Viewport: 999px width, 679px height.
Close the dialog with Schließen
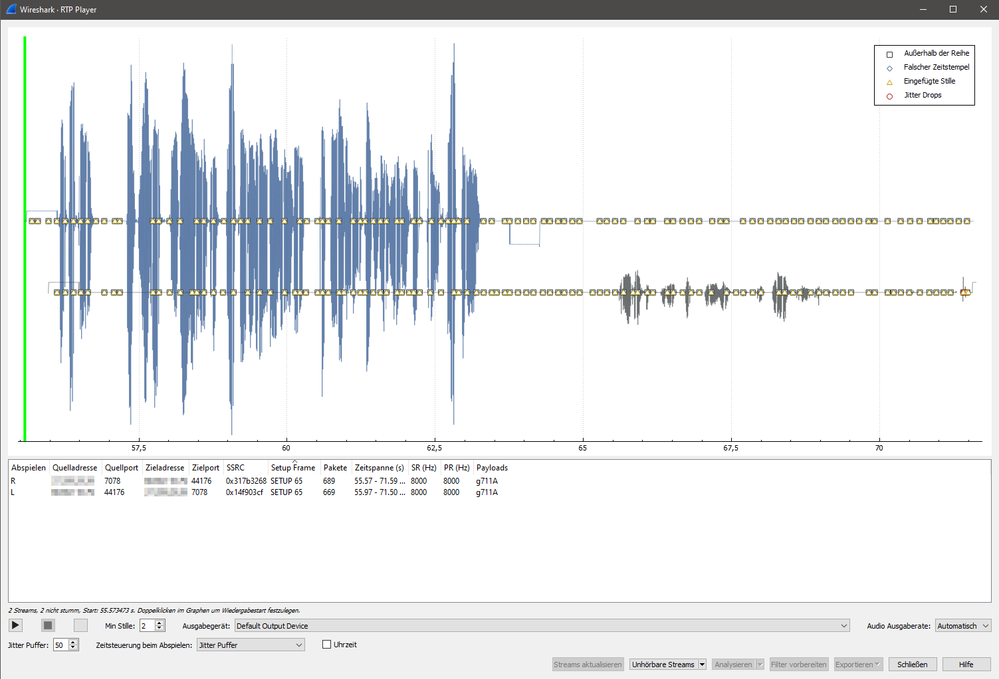tap(912, 664)
